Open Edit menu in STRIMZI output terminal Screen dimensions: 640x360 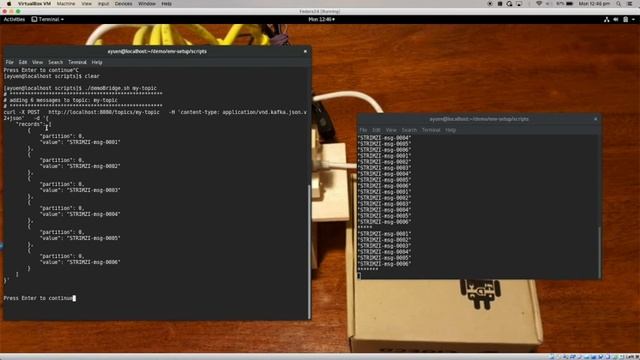pos(376,130)
